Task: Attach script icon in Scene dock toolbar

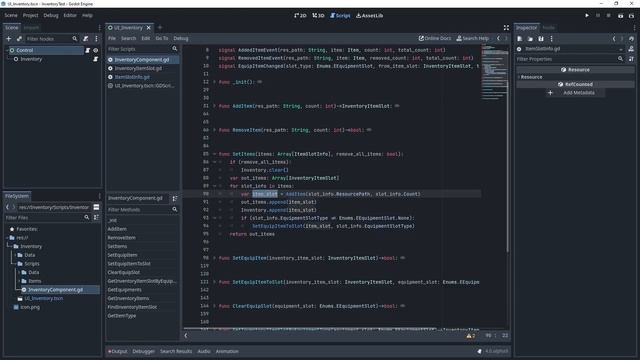Action: click(x=85, y=39)
